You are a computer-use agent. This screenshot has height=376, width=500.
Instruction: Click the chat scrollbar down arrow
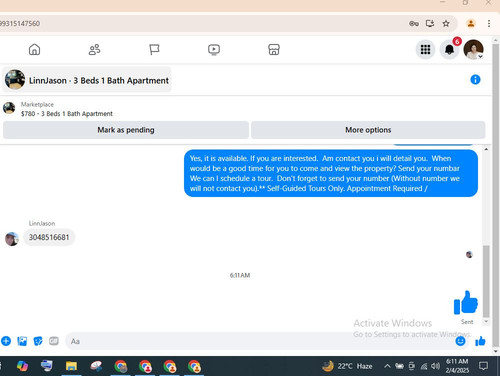[486, 322]
